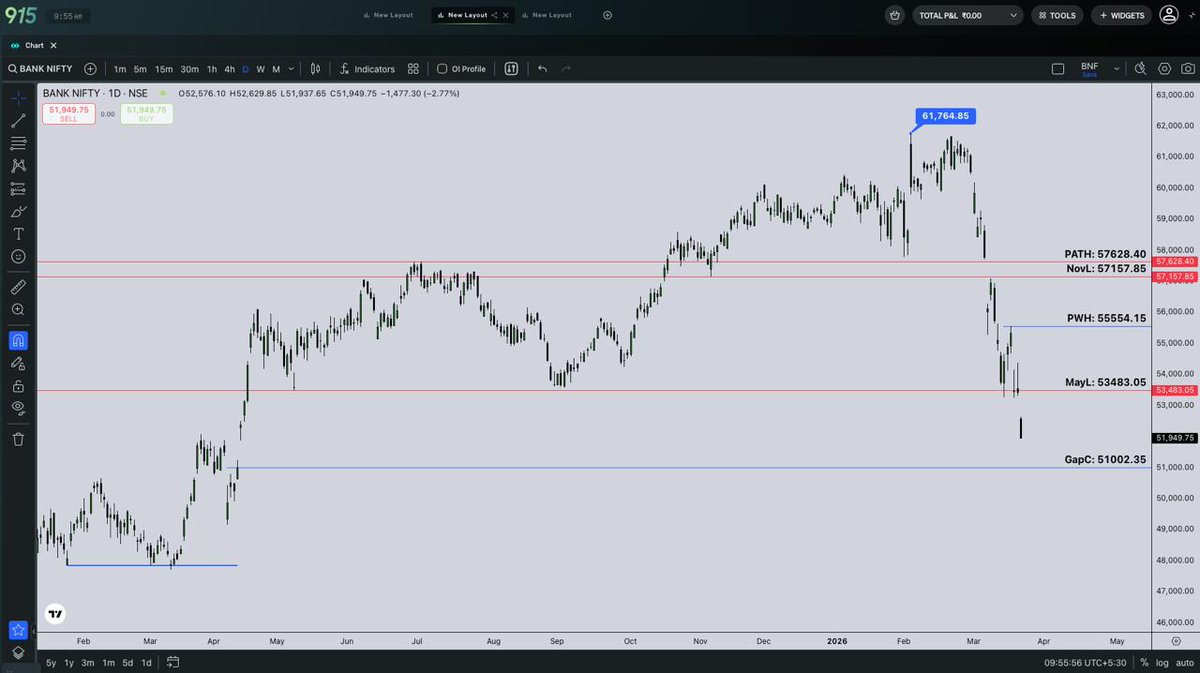Image resolution: width=1200 pixels, height=673 pixels.
Task: Undo the last chart action
Action: click(x=542, y=69)
